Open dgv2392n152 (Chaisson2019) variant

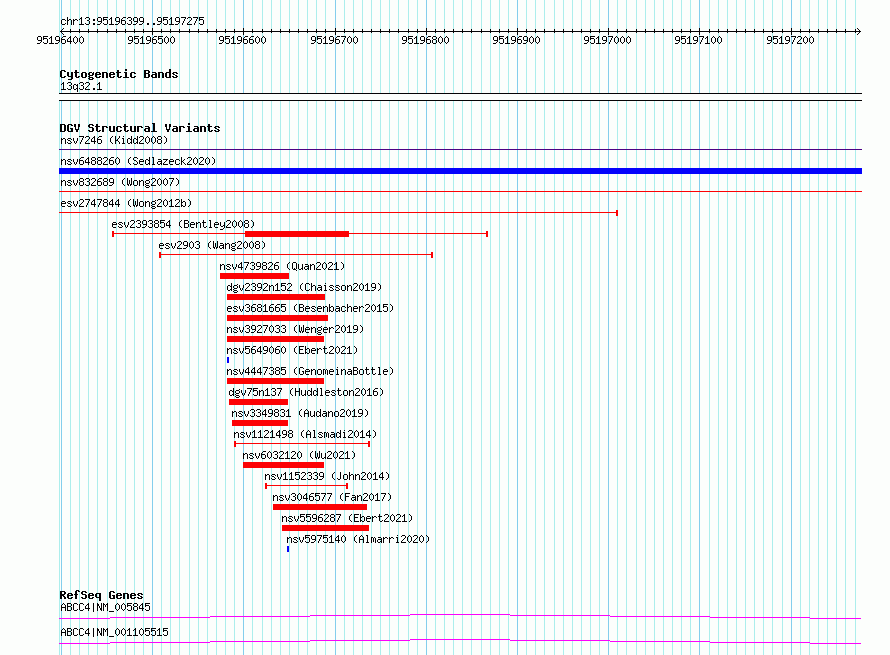(304, 287)
